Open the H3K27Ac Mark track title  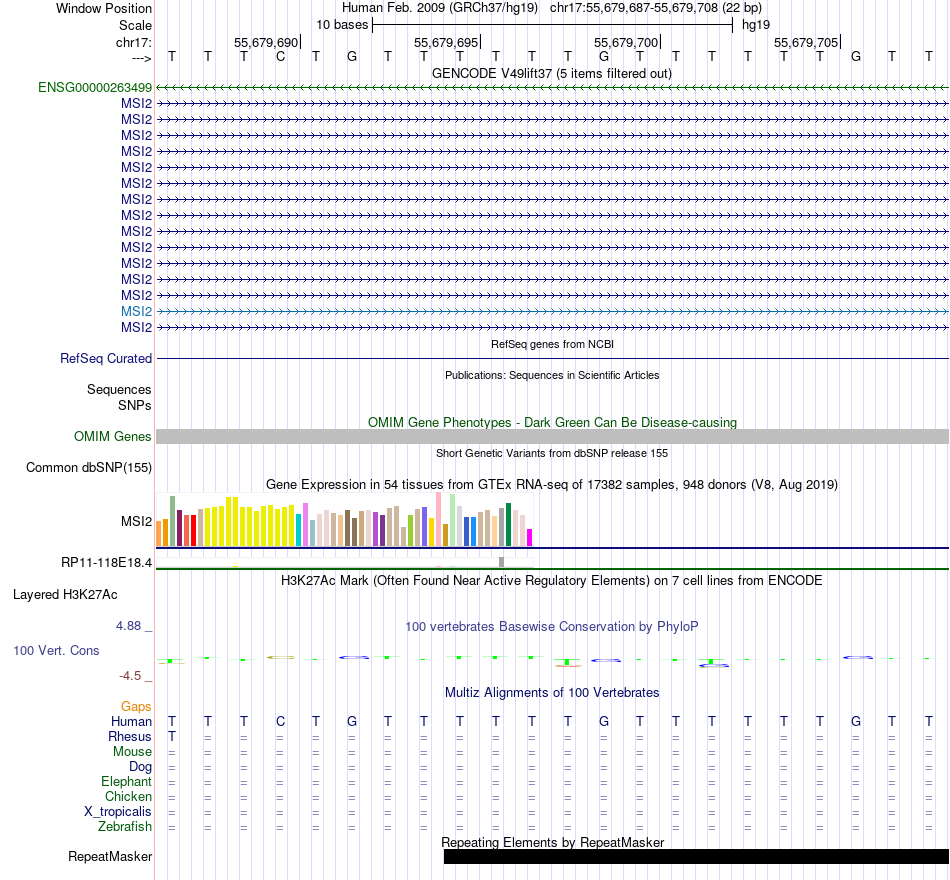pos(552,581)
